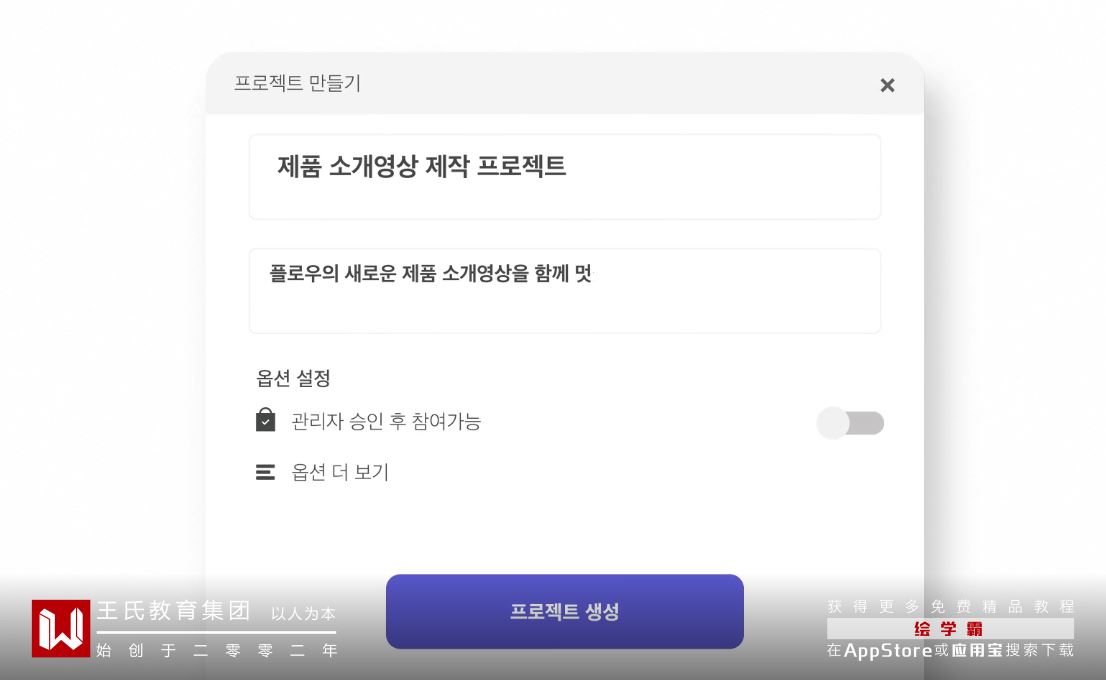Focus the project title field 제품 소개영상 제작 프로젝트
This screenshot has width=1106, height=680.
(564, 176)
